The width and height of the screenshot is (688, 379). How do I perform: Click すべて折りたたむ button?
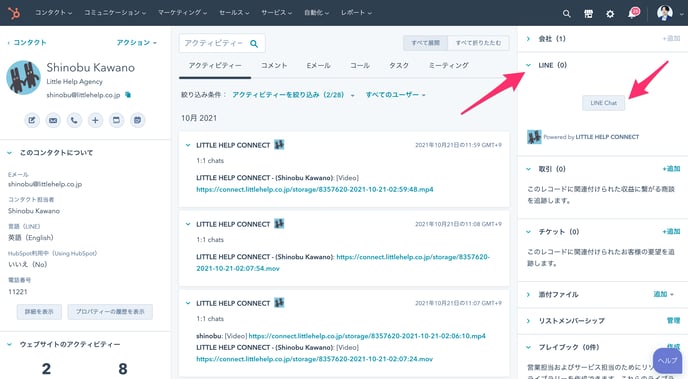[478, 43]
